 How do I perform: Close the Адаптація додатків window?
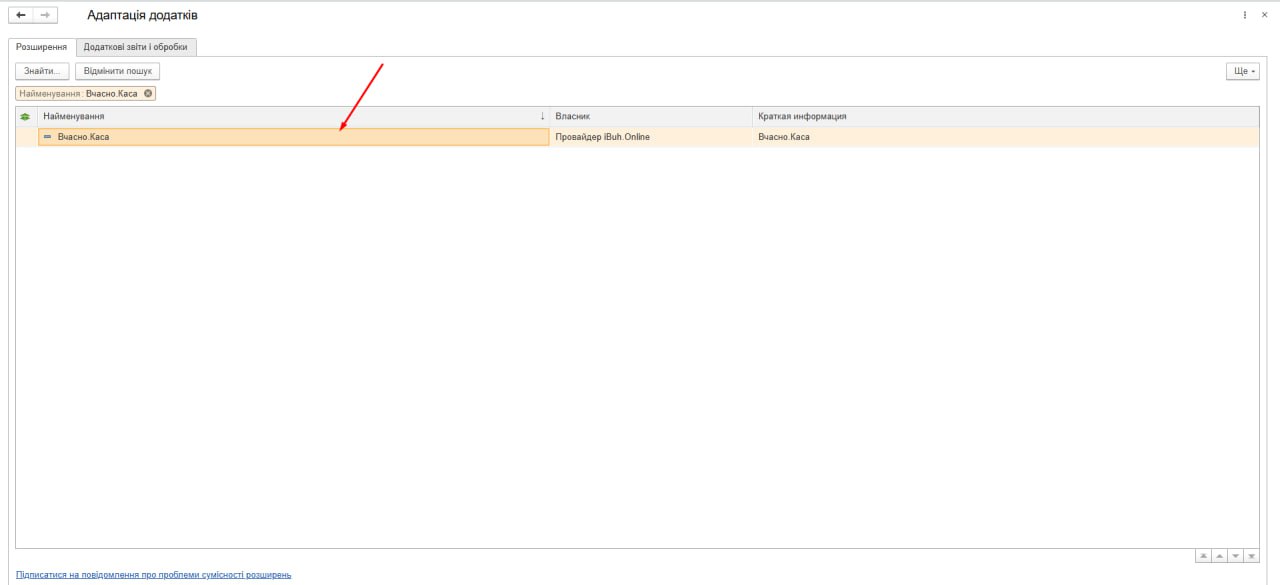pyautogui.click(x=1264, y=15)
